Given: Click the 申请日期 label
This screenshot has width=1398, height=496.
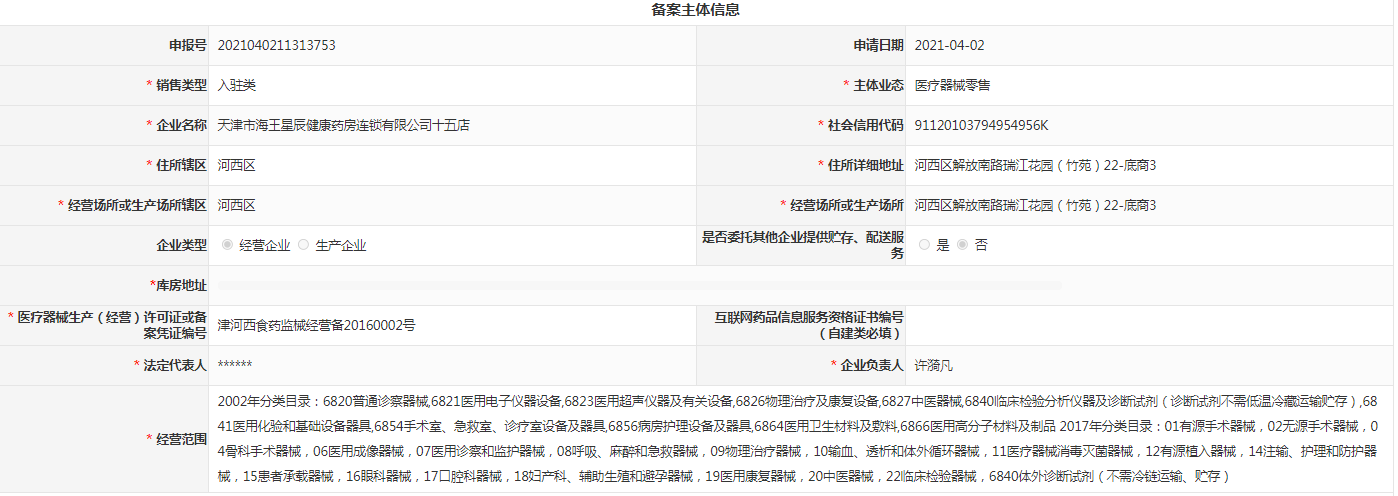Looking at the screenshot, I should pos(878,46).
